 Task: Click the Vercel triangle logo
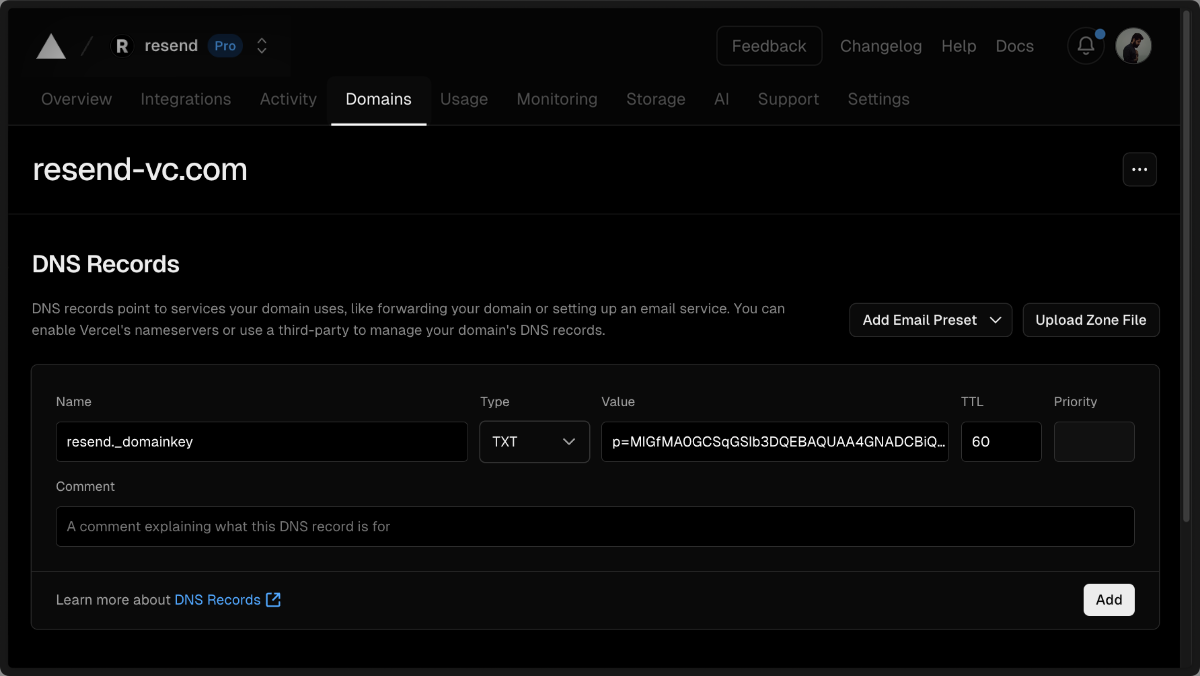51,46
